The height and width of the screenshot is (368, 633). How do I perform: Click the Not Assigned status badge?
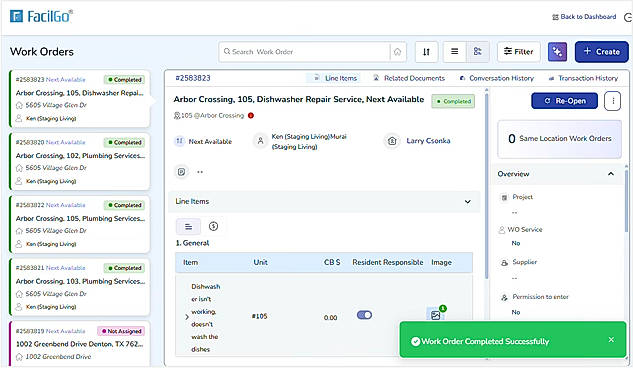pos(121,331)
